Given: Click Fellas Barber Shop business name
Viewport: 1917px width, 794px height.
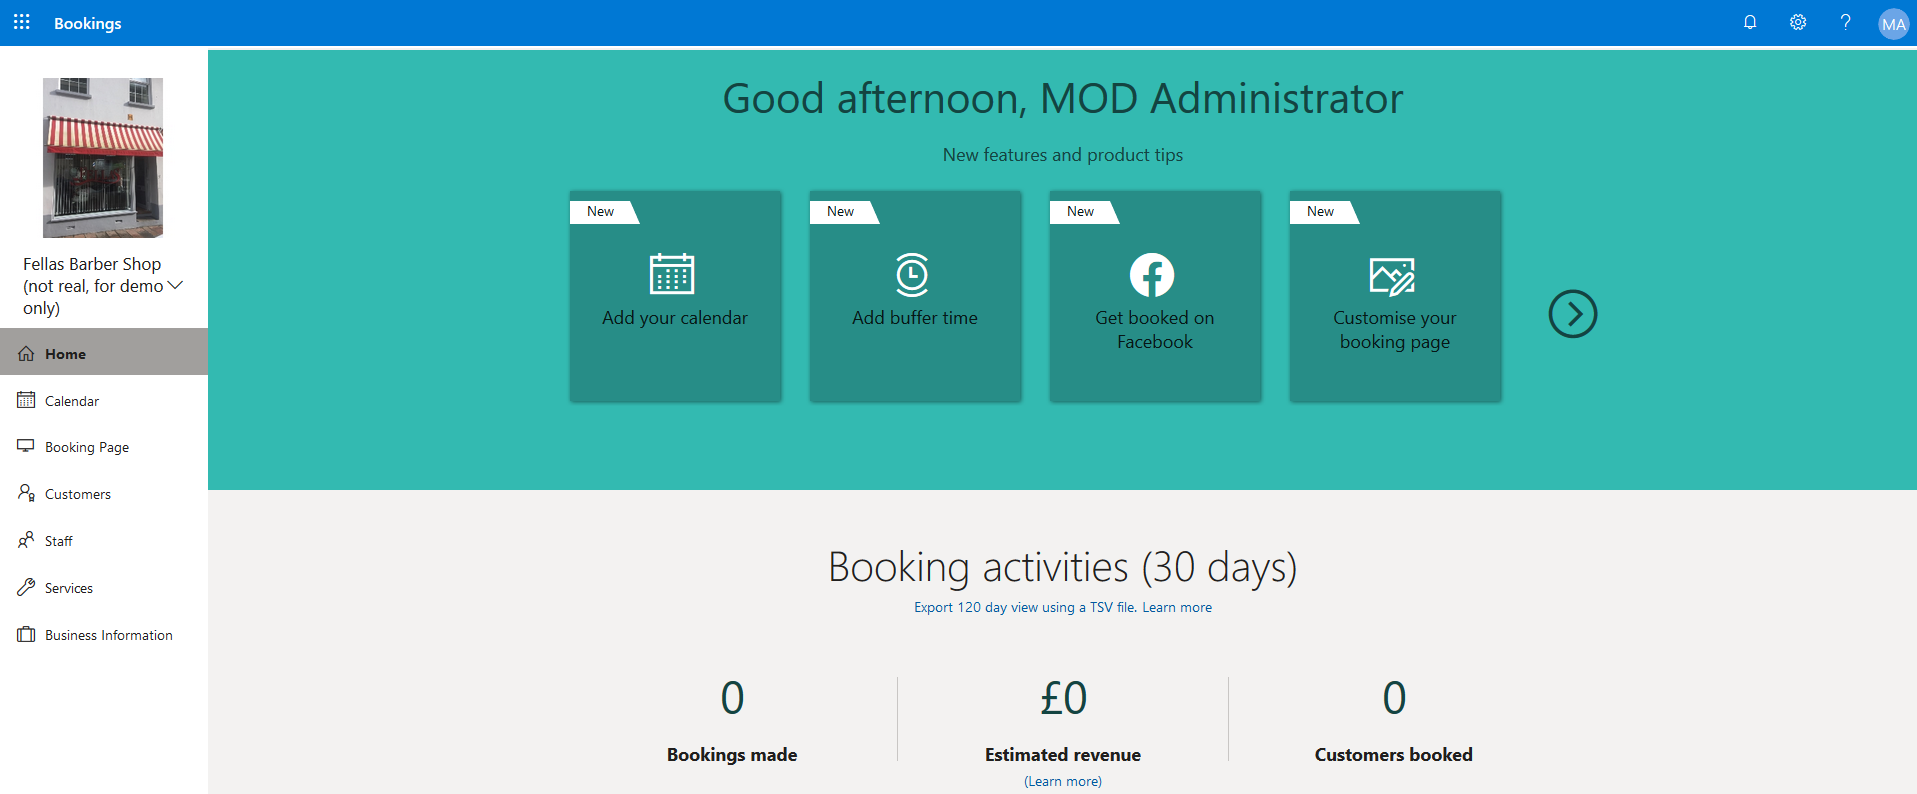Looking at the screenshot, I should coord(92,286).
